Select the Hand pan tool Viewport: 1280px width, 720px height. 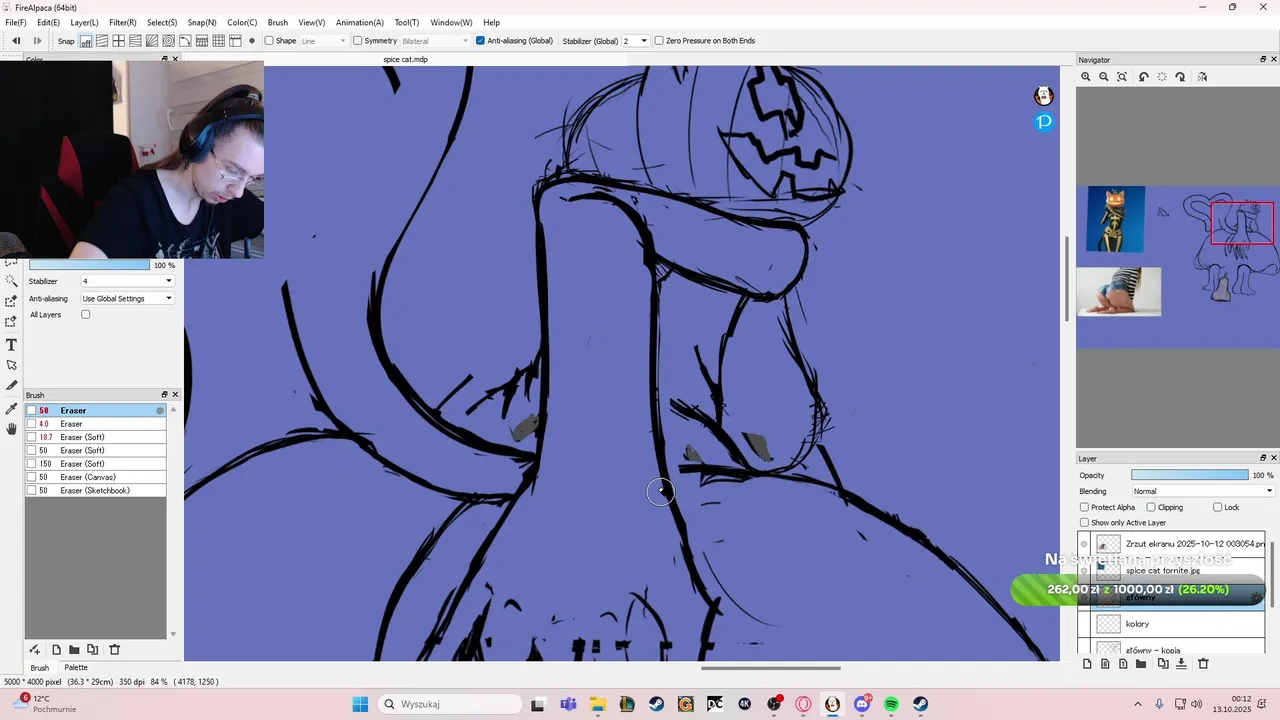pyautogui.click(x=11, y=429)
